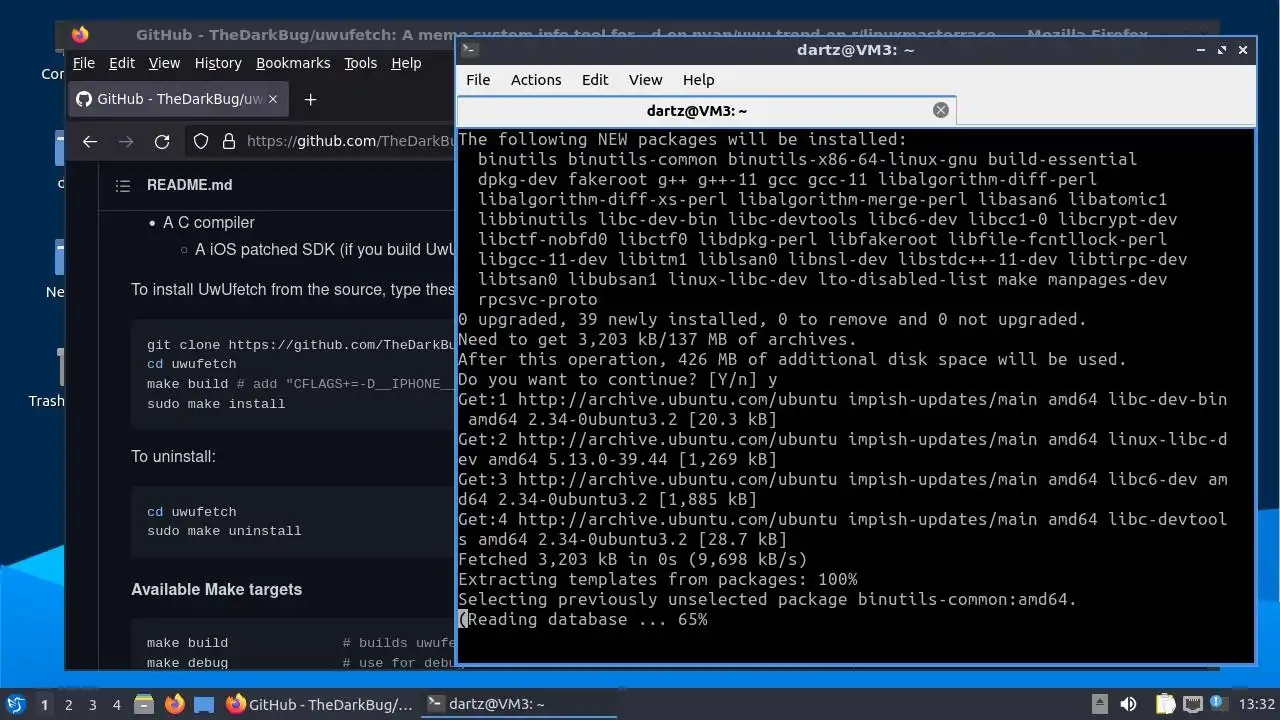This screenshot has height=720, width=1280.
Task: Open README.md table of contents icon
Action: click(123, 185)
